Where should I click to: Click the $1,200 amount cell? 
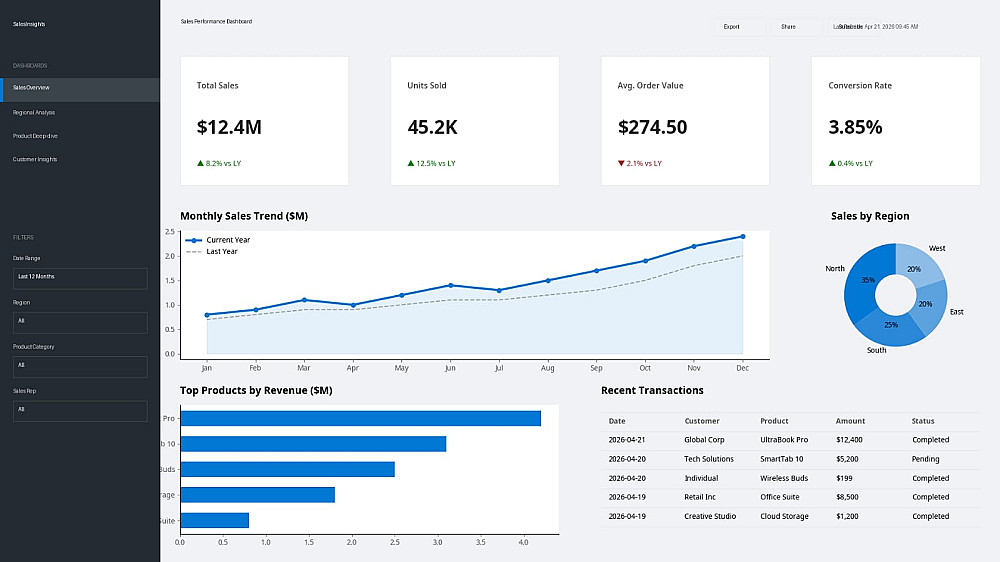pos(847,516)
